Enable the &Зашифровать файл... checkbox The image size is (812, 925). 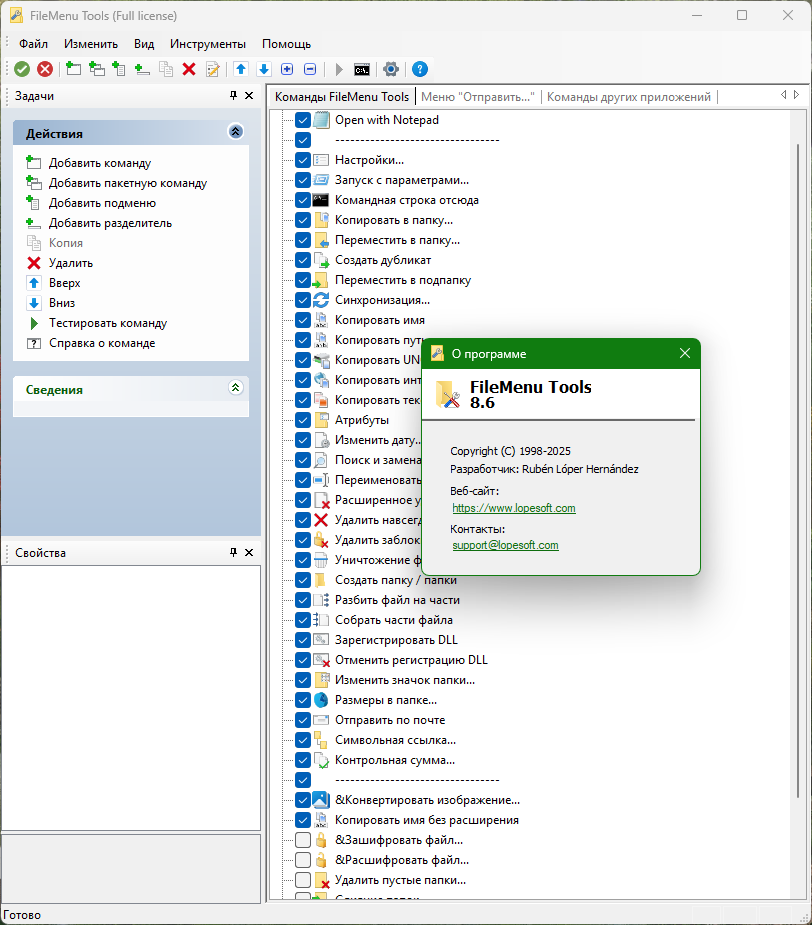point(303,839)
